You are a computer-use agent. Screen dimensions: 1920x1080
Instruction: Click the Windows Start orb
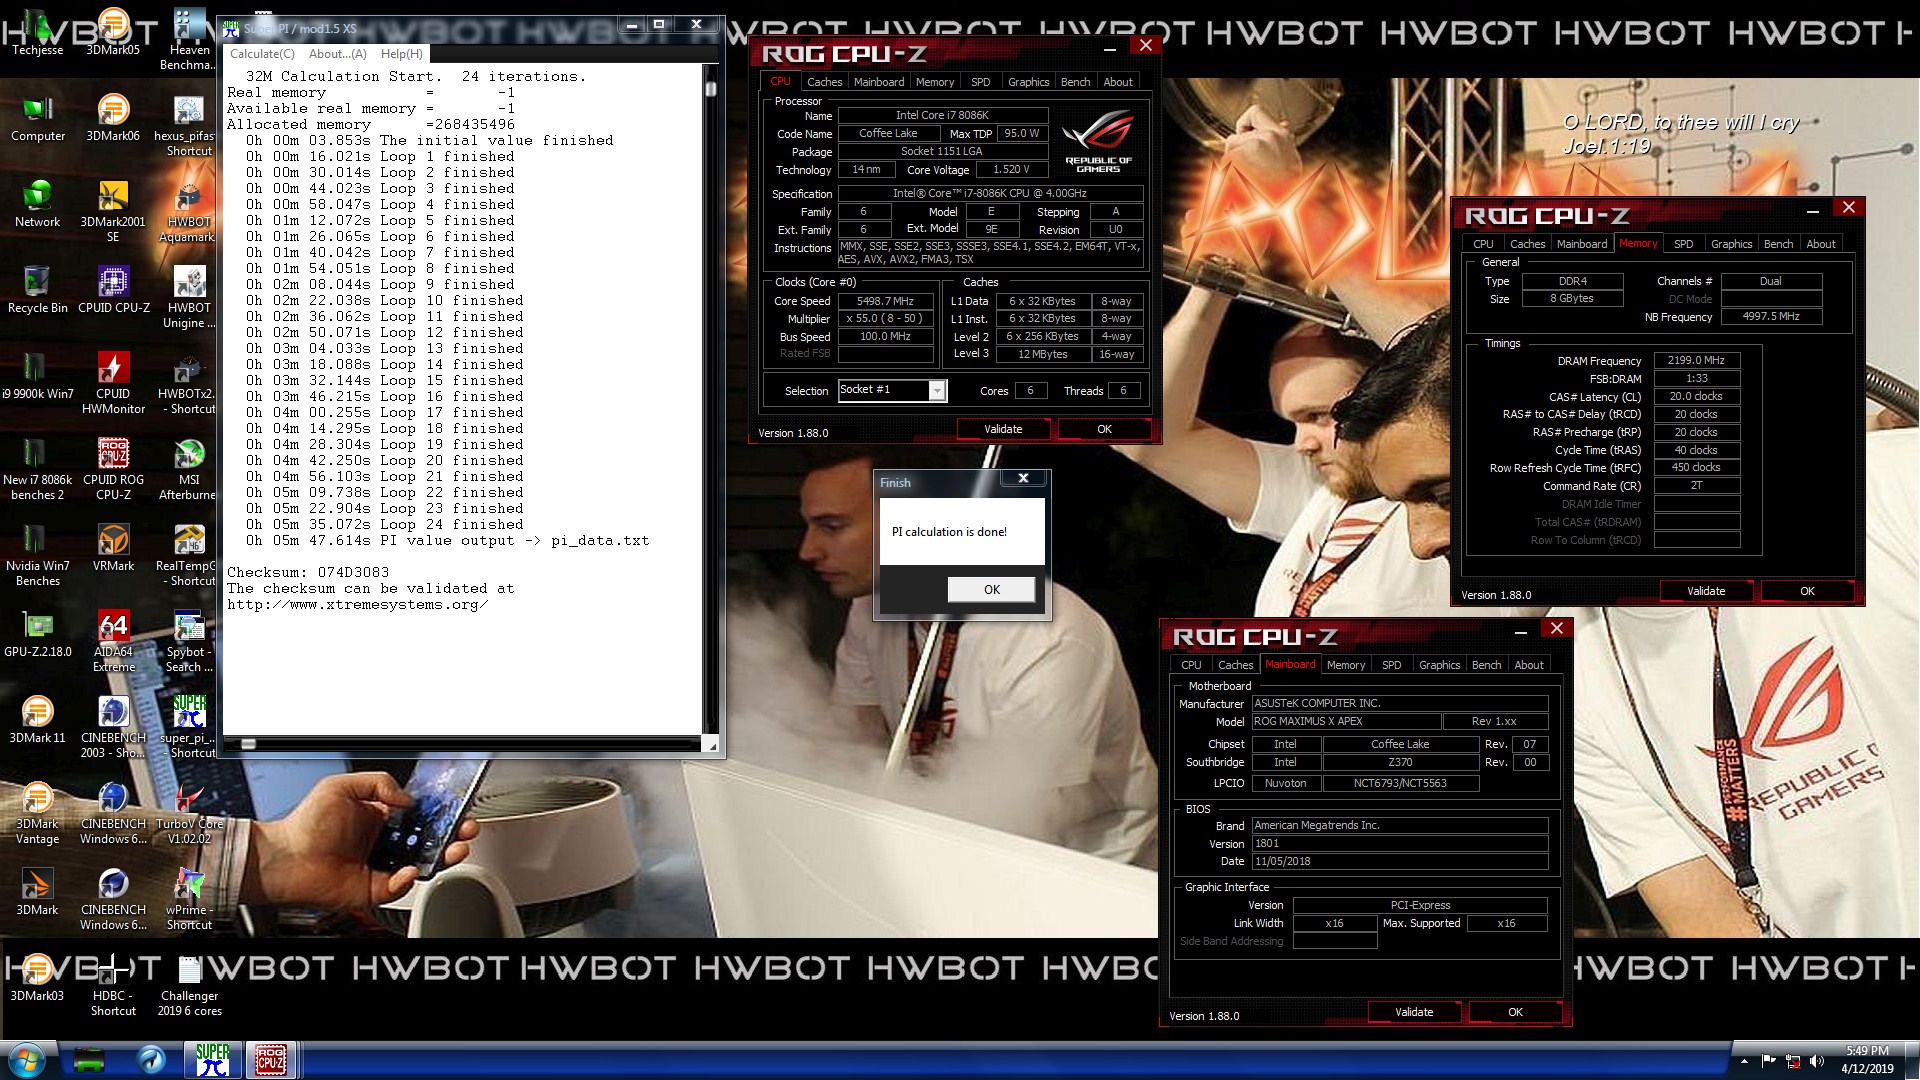27,1060
